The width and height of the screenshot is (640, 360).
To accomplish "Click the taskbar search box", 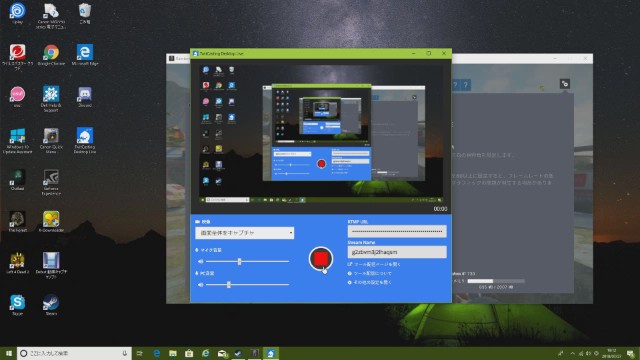I will tap(74, 353).
